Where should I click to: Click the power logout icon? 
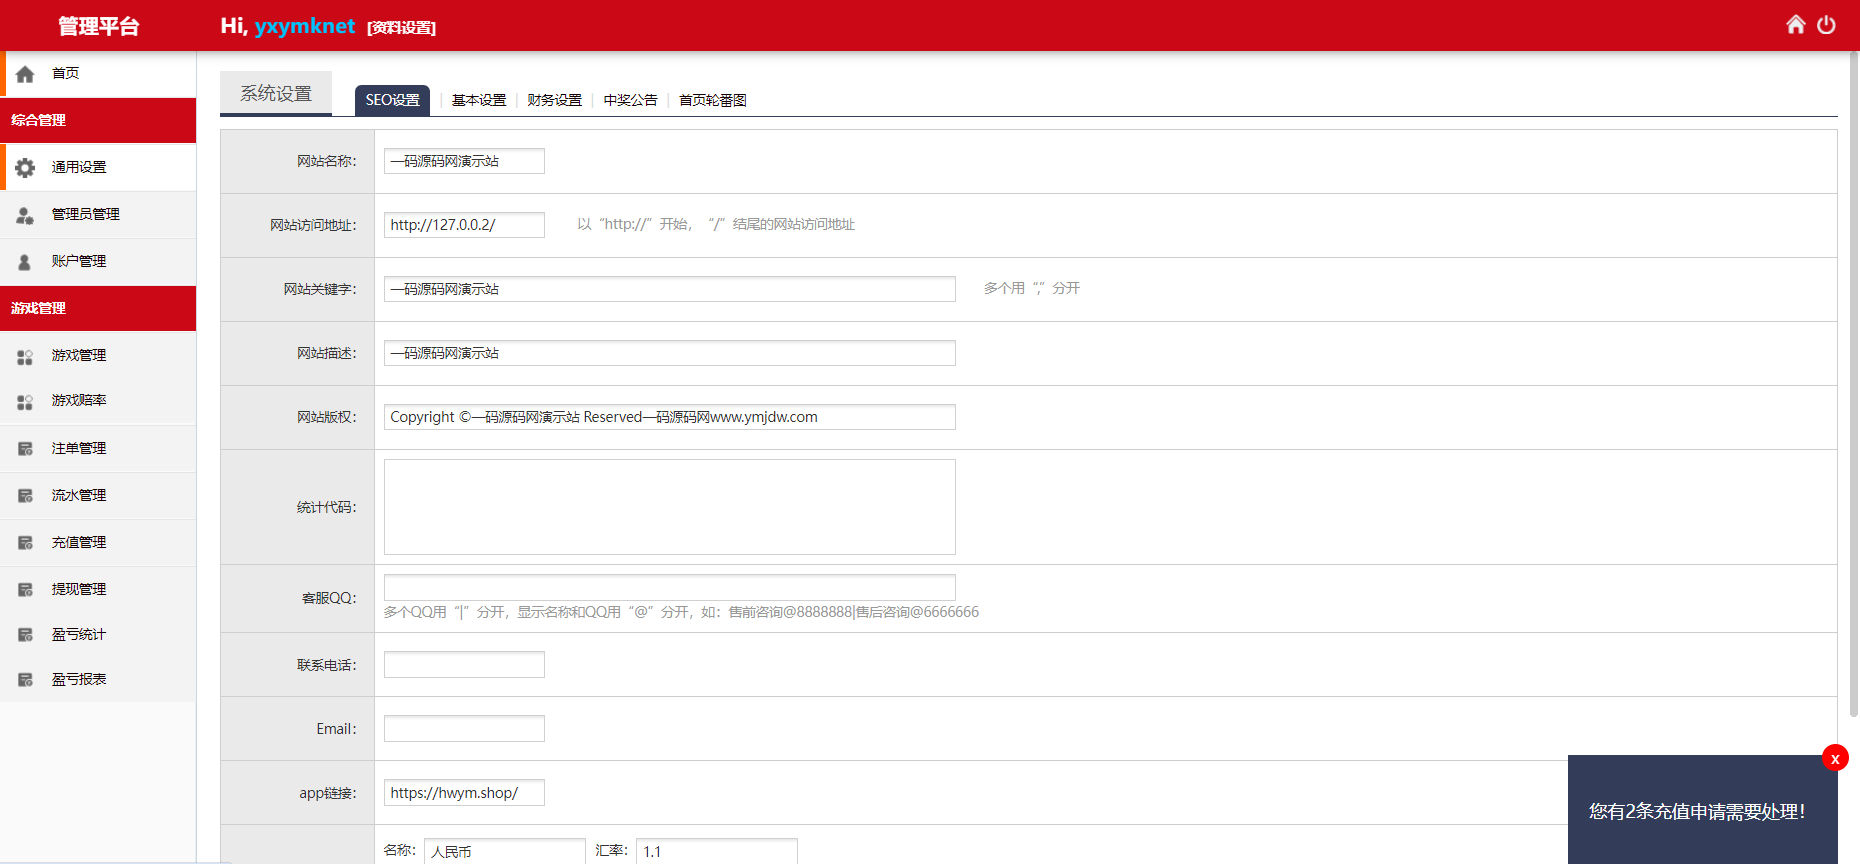click(x=1826, y=24)
